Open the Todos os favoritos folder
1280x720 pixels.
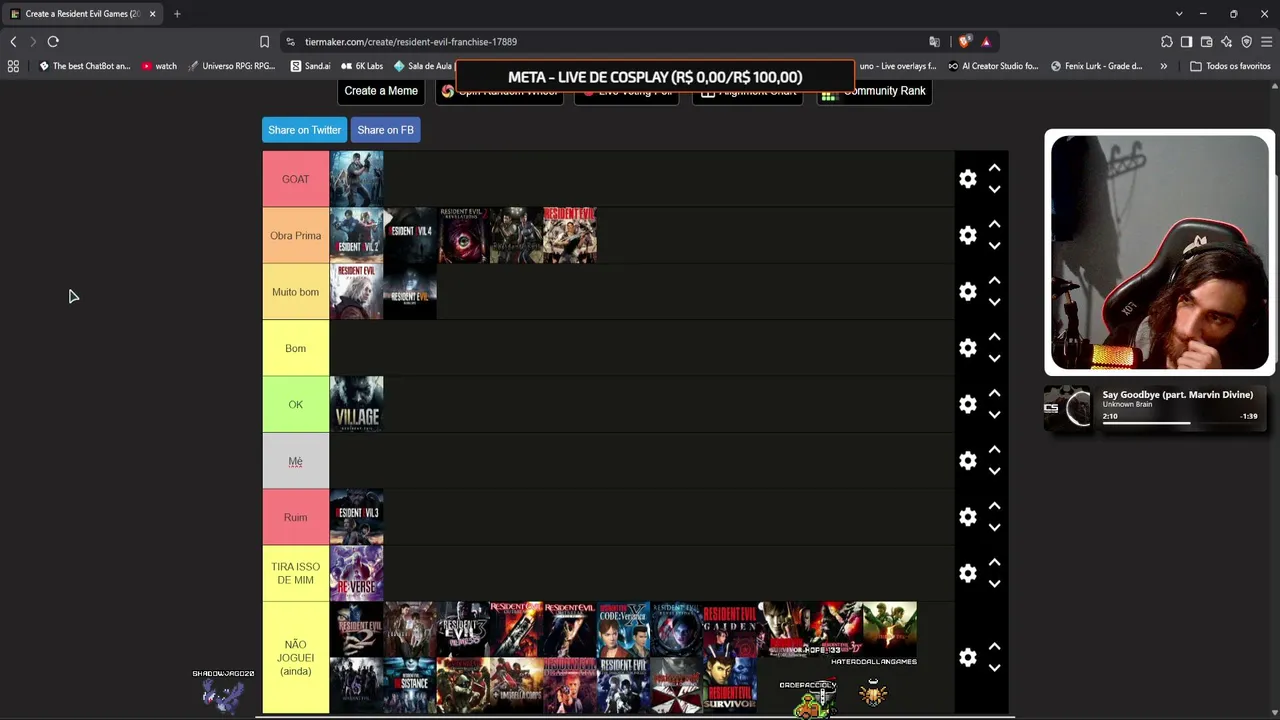point(1230,66)
